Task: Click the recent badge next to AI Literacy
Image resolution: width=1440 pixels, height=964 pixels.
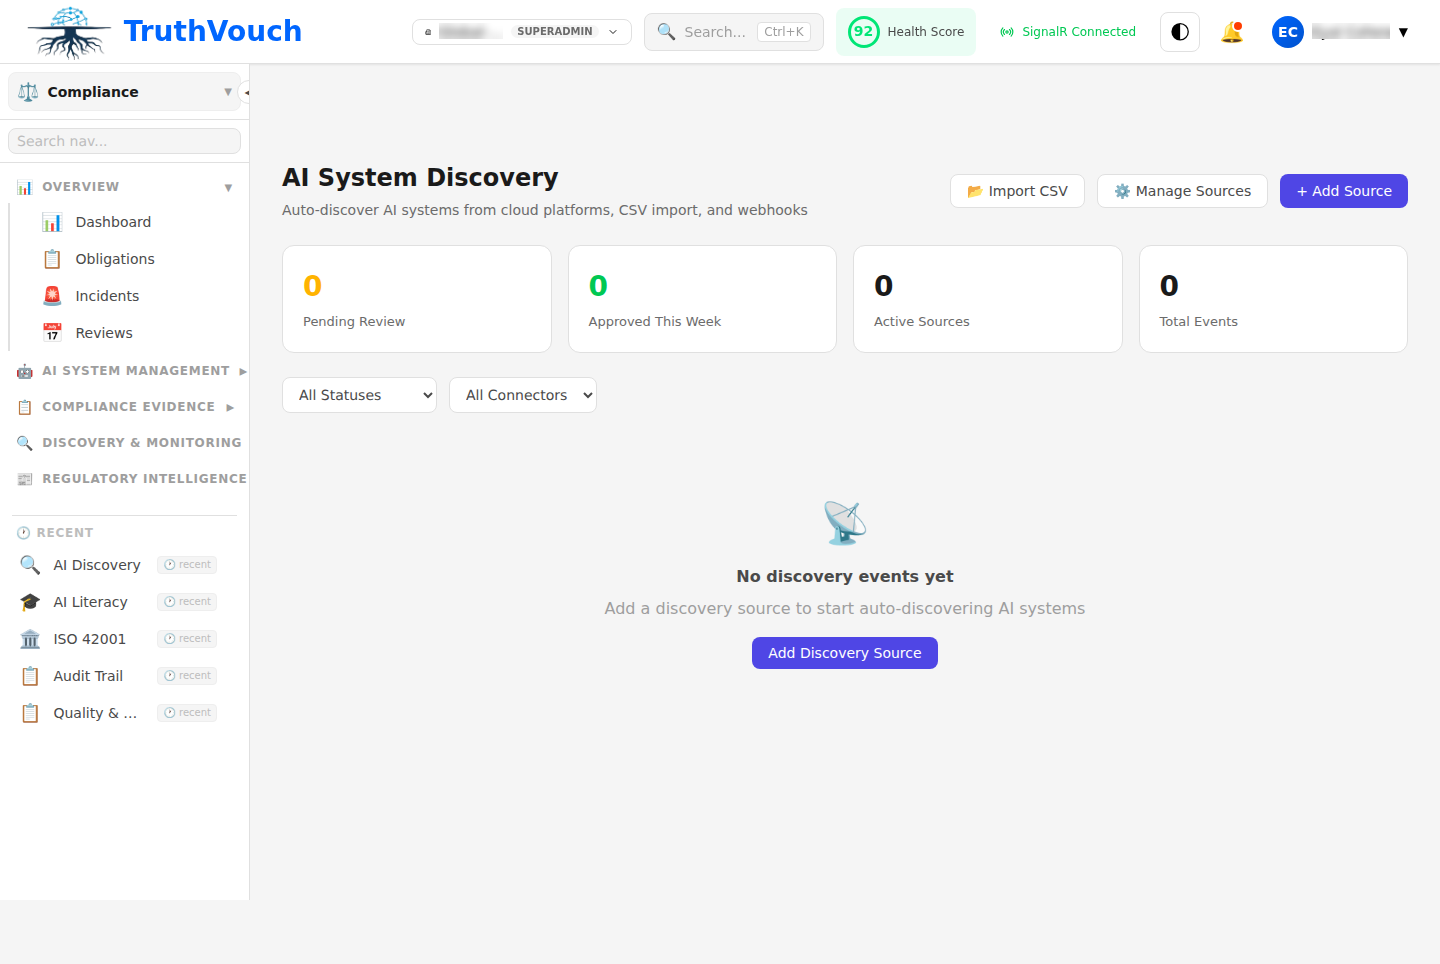Action: [x=186, y=601]
